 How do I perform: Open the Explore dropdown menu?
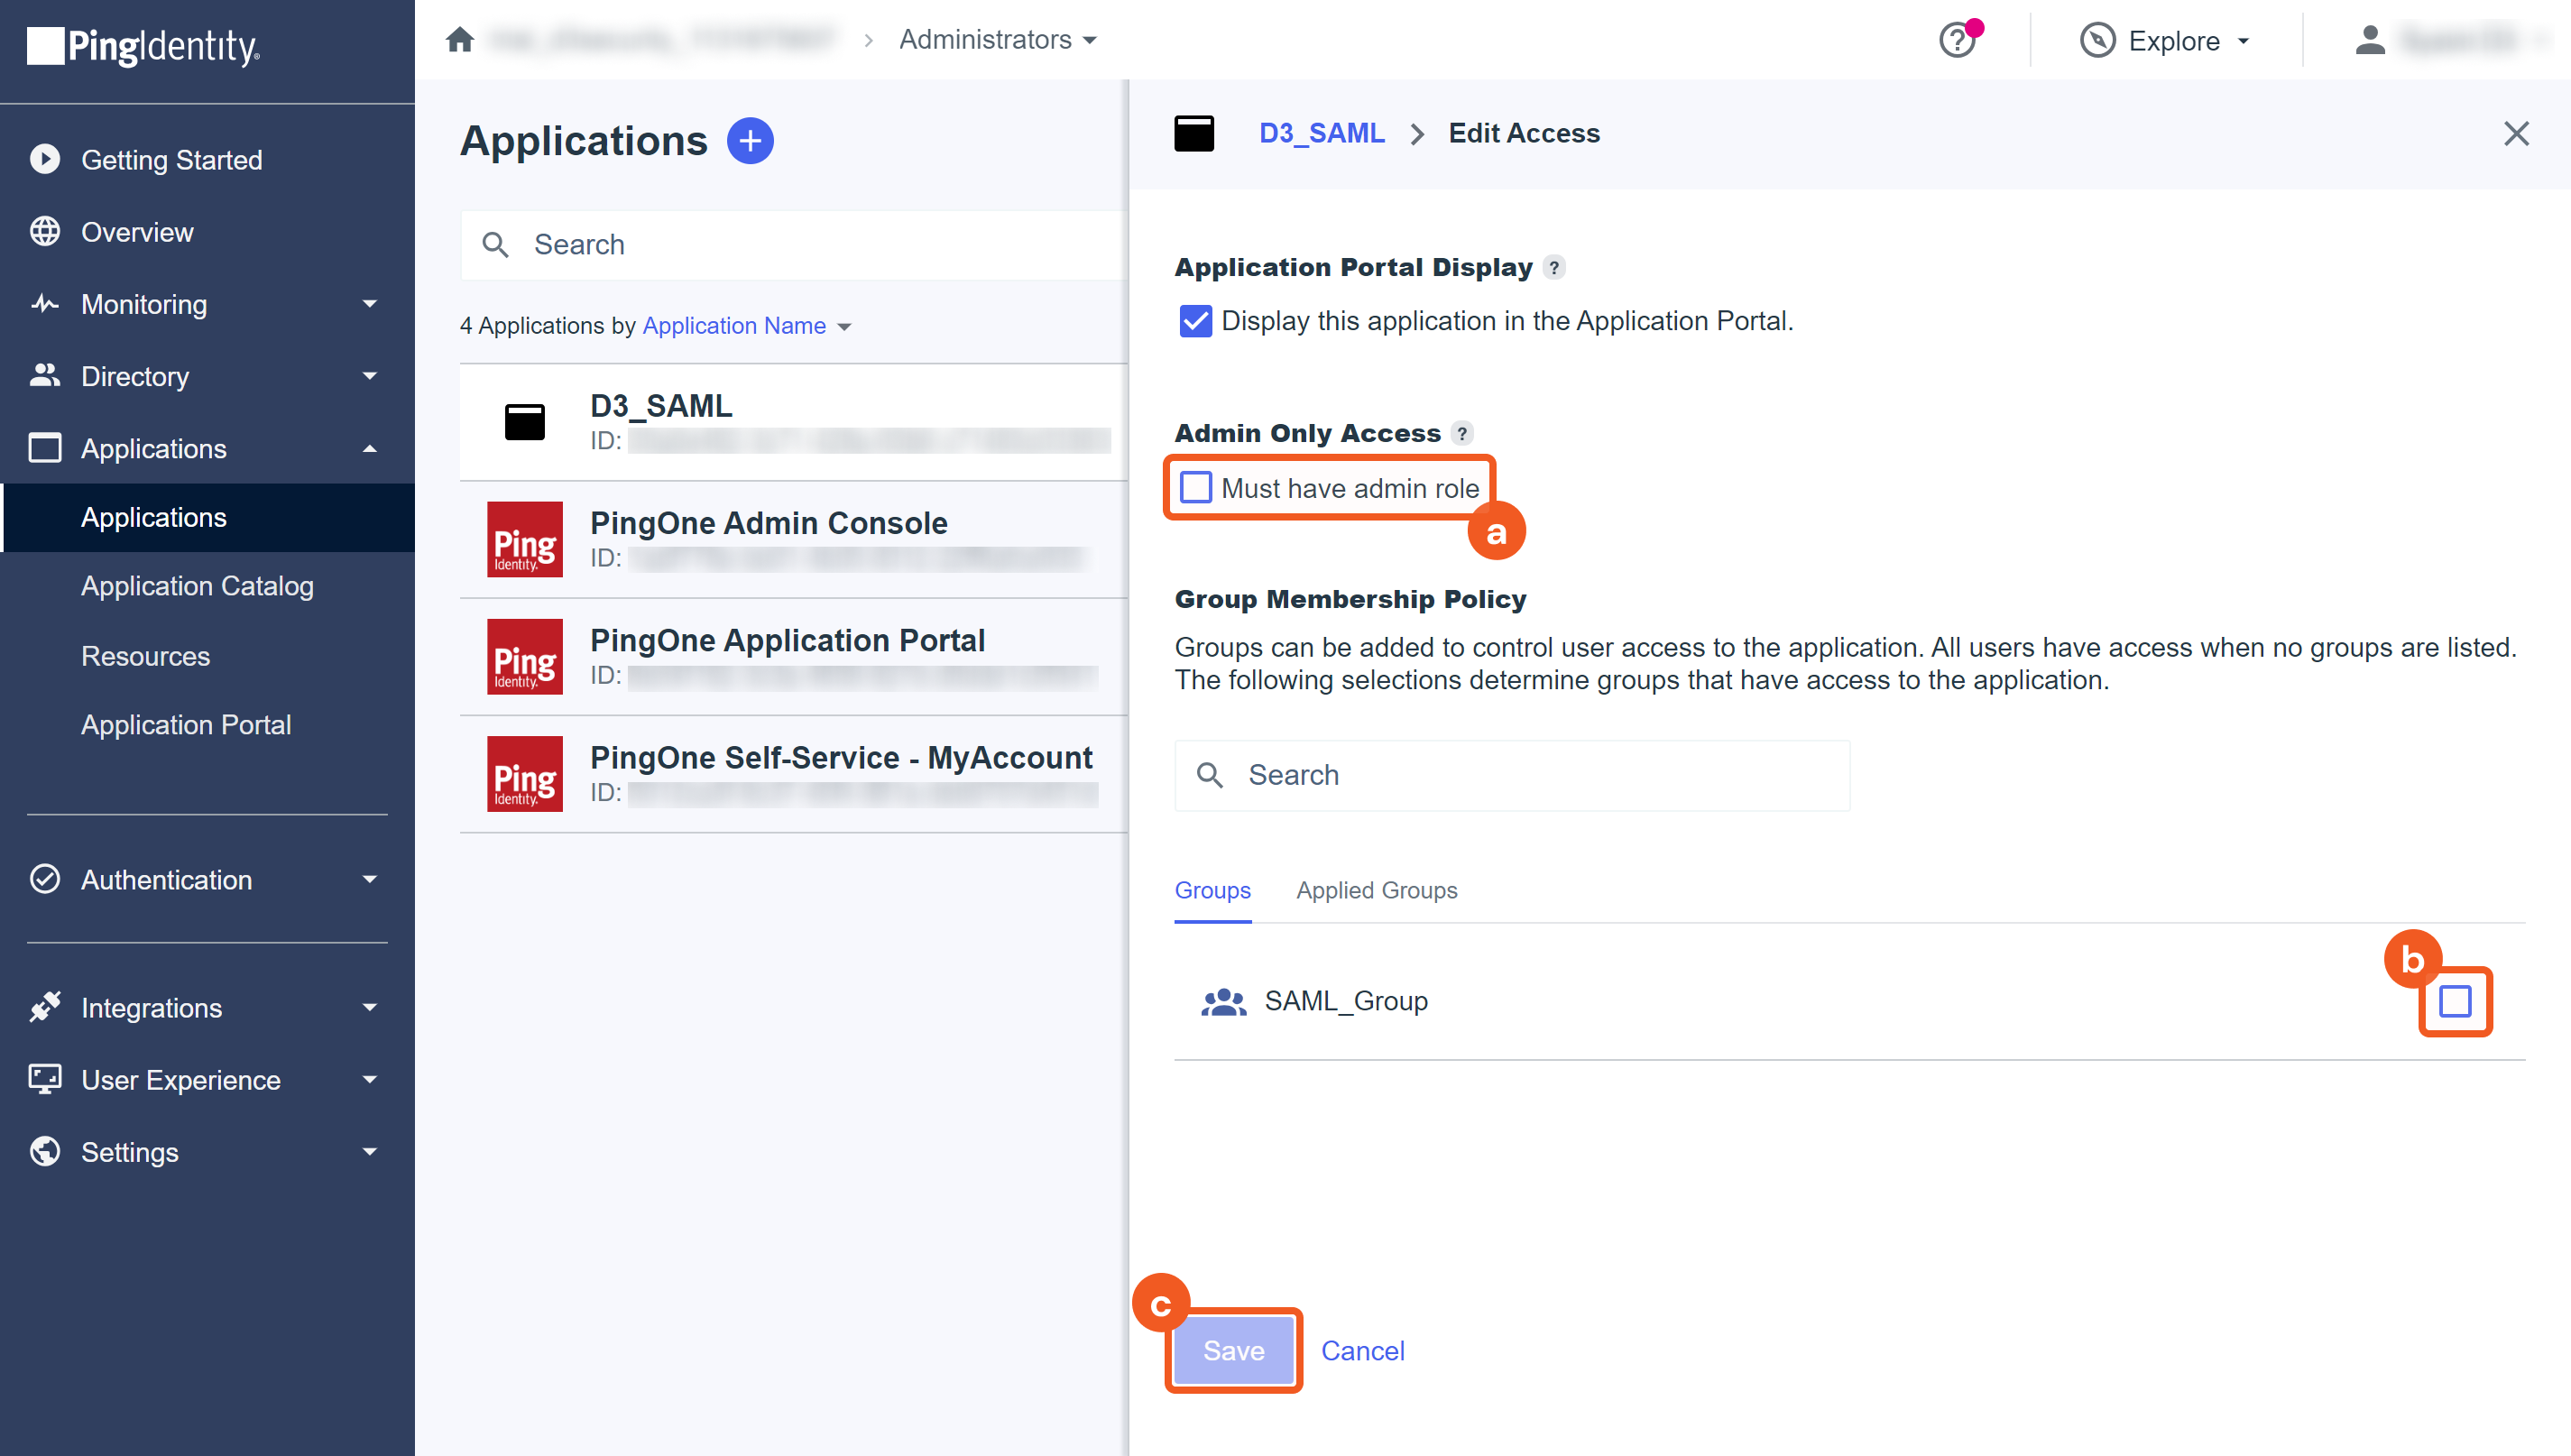pyautogui.click(x=2166, y=41)
